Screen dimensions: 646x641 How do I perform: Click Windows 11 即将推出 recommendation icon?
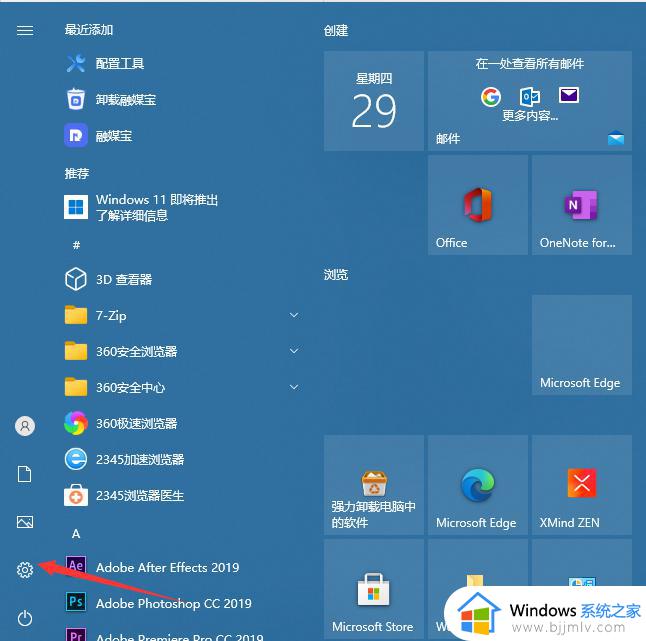tap(76, 207)
